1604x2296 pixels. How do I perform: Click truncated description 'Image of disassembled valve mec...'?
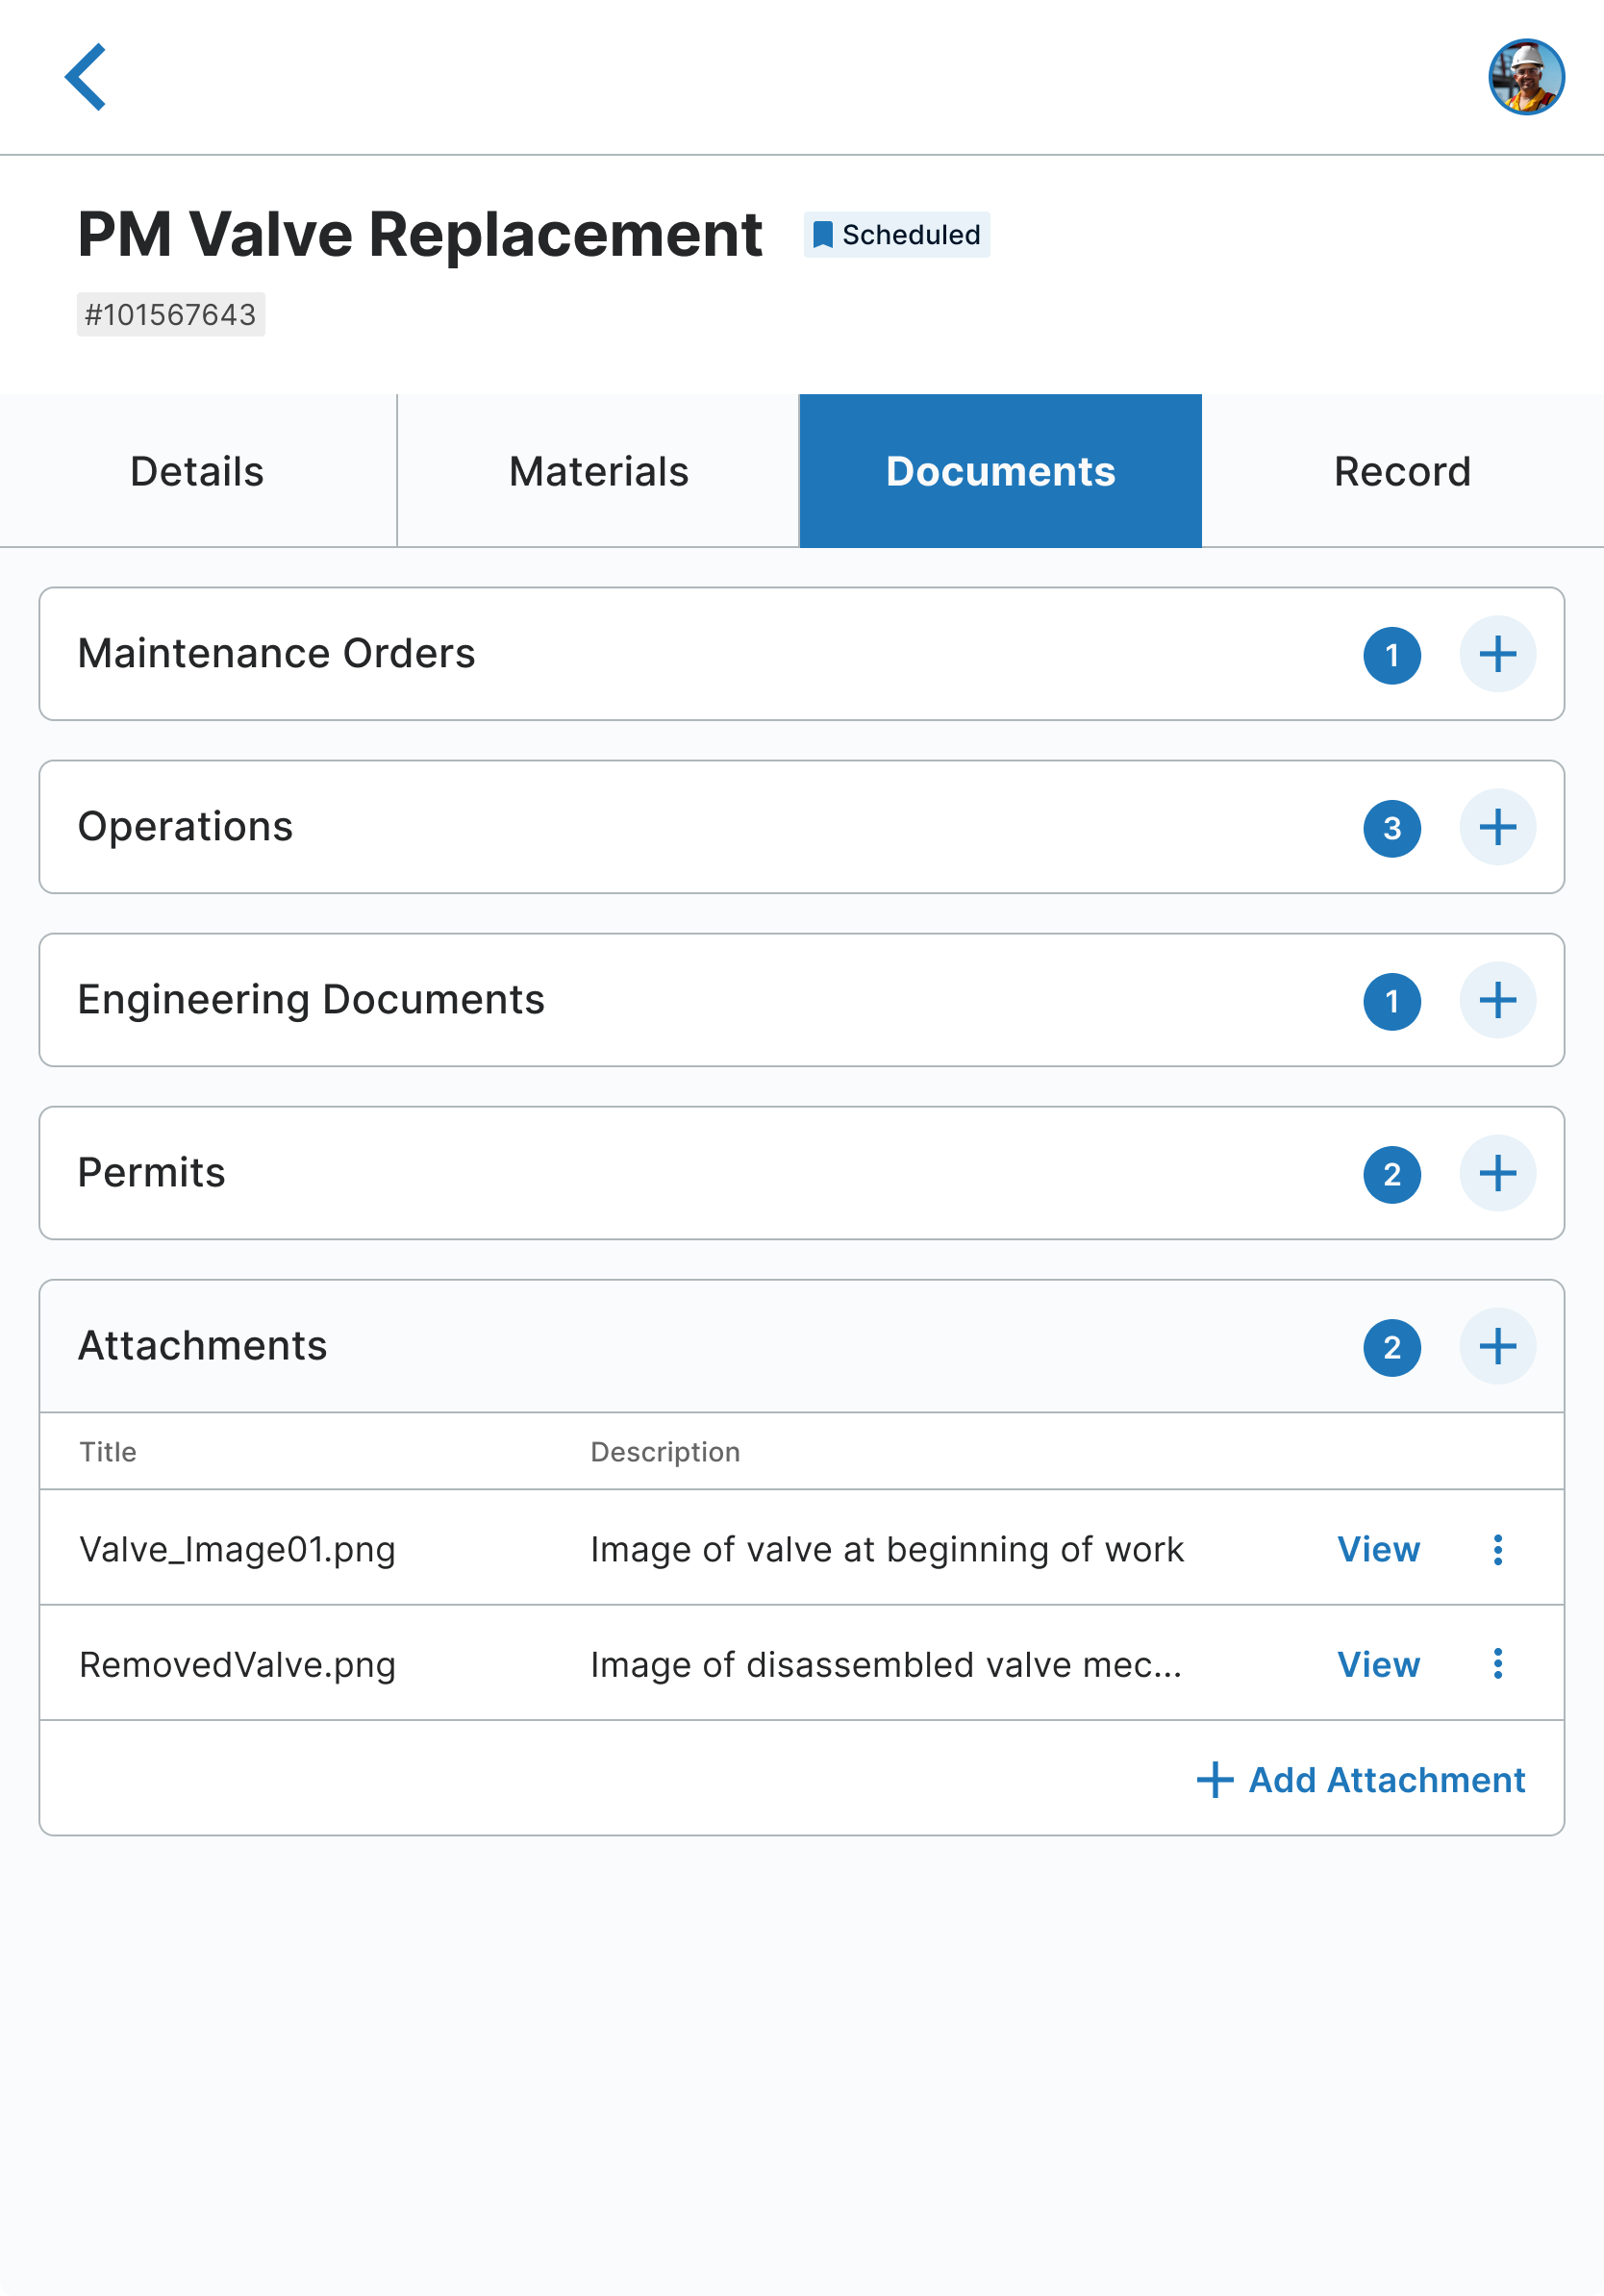[x=886, y=1664]
